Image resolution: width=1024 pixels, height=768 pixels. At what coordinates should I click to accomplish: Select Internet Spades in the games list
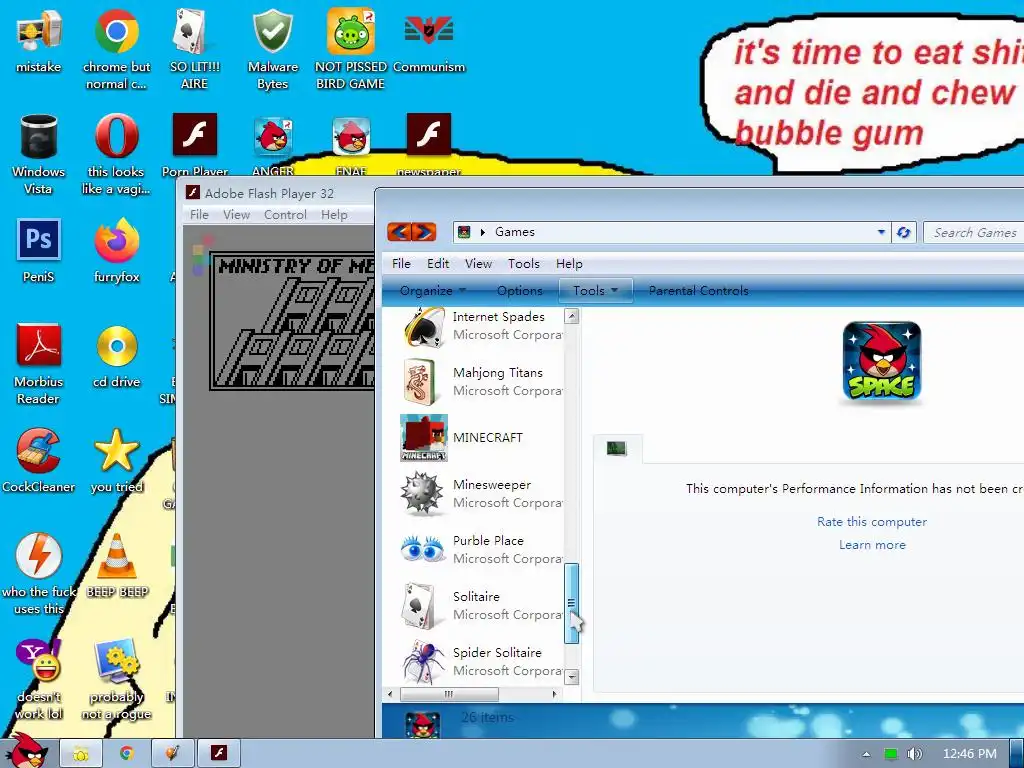[482, 326]
